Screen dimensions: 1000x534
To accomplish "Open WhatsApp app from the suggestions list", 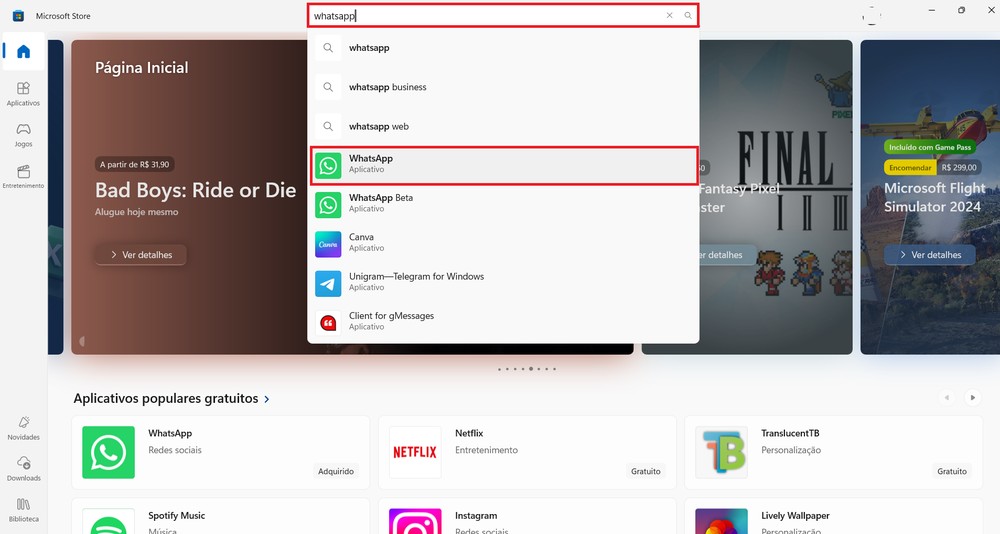I will pos(503,166).
